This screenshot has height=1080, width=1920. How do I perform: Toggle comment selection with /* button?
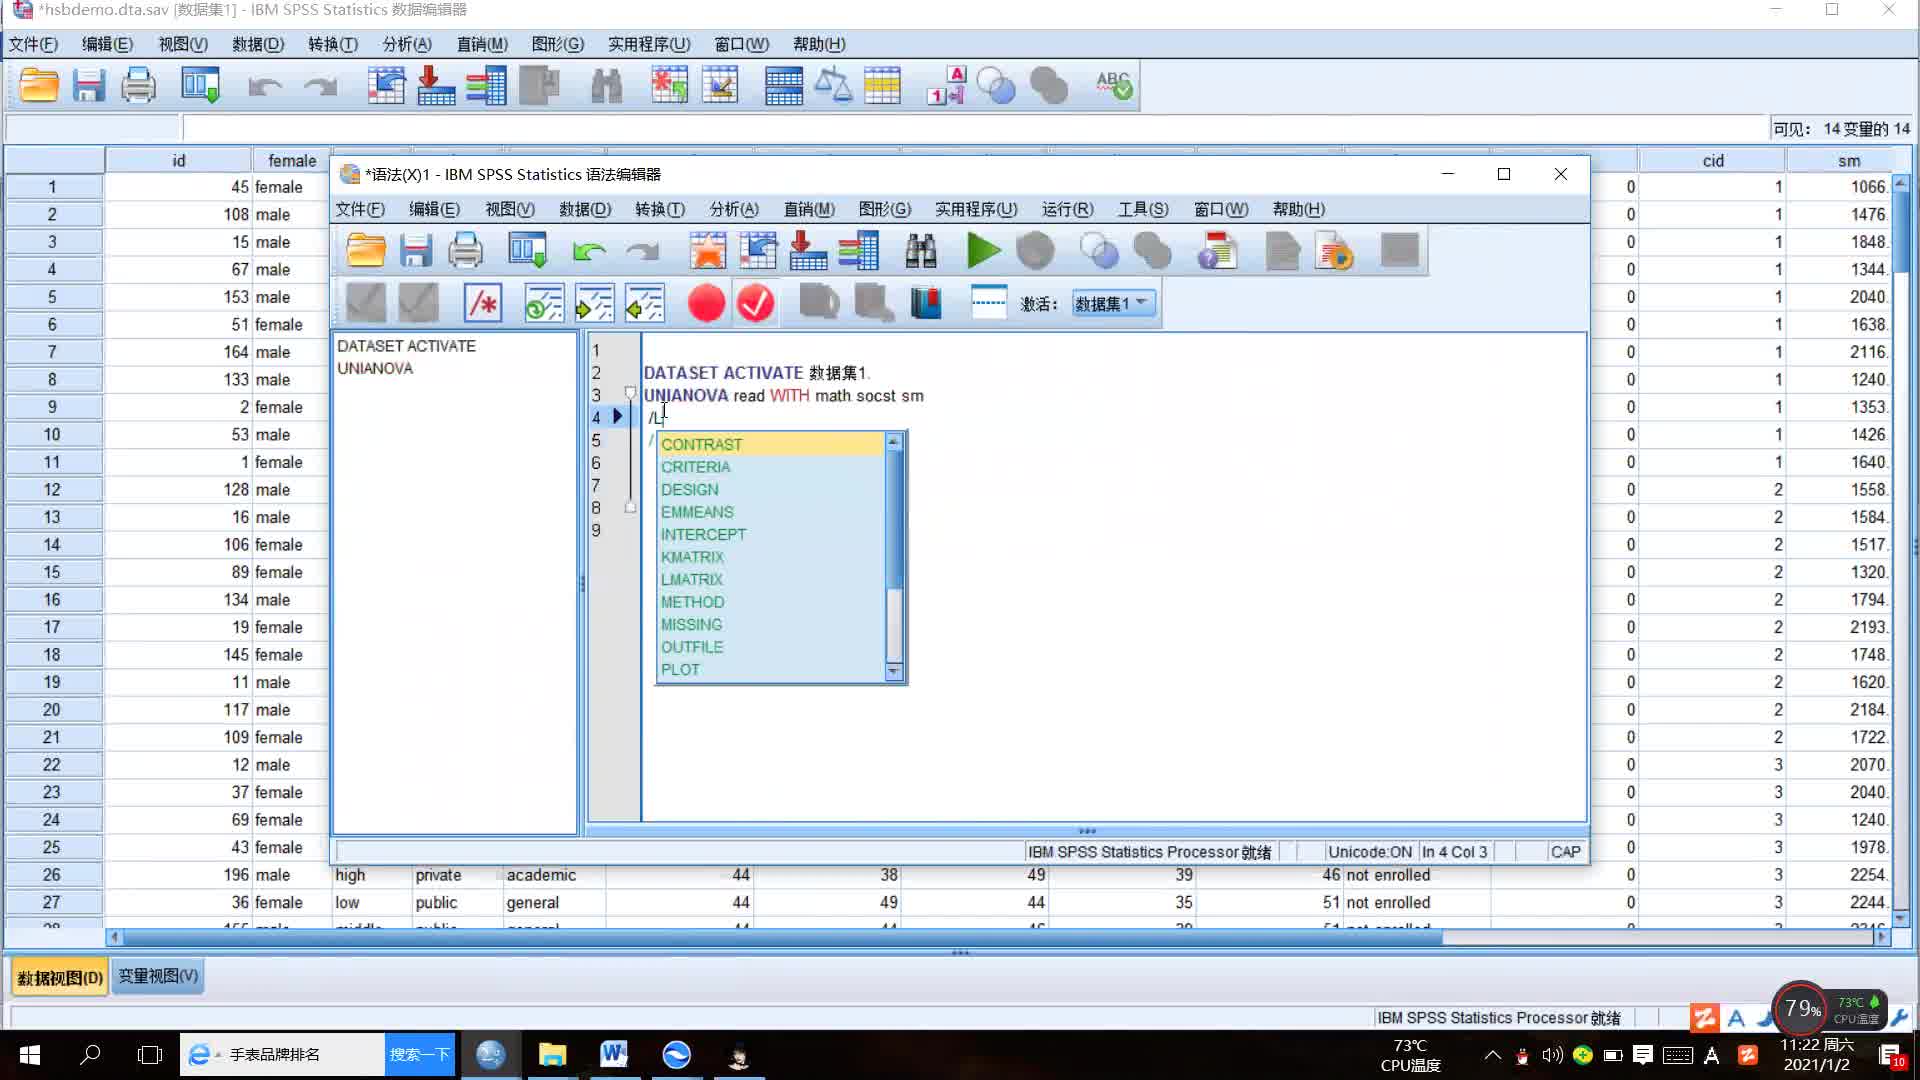(x=483, y=303)
